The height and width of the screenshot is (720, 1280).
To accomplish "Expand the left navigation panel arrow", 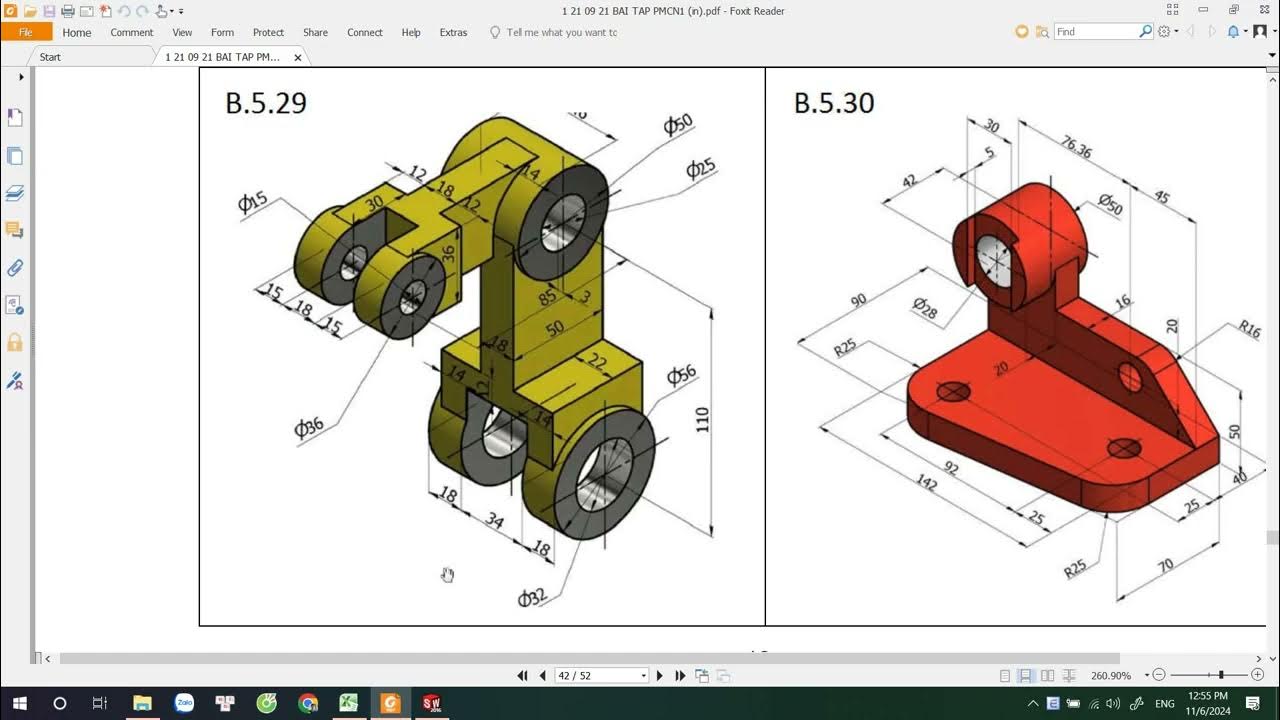I will point(21,77).
